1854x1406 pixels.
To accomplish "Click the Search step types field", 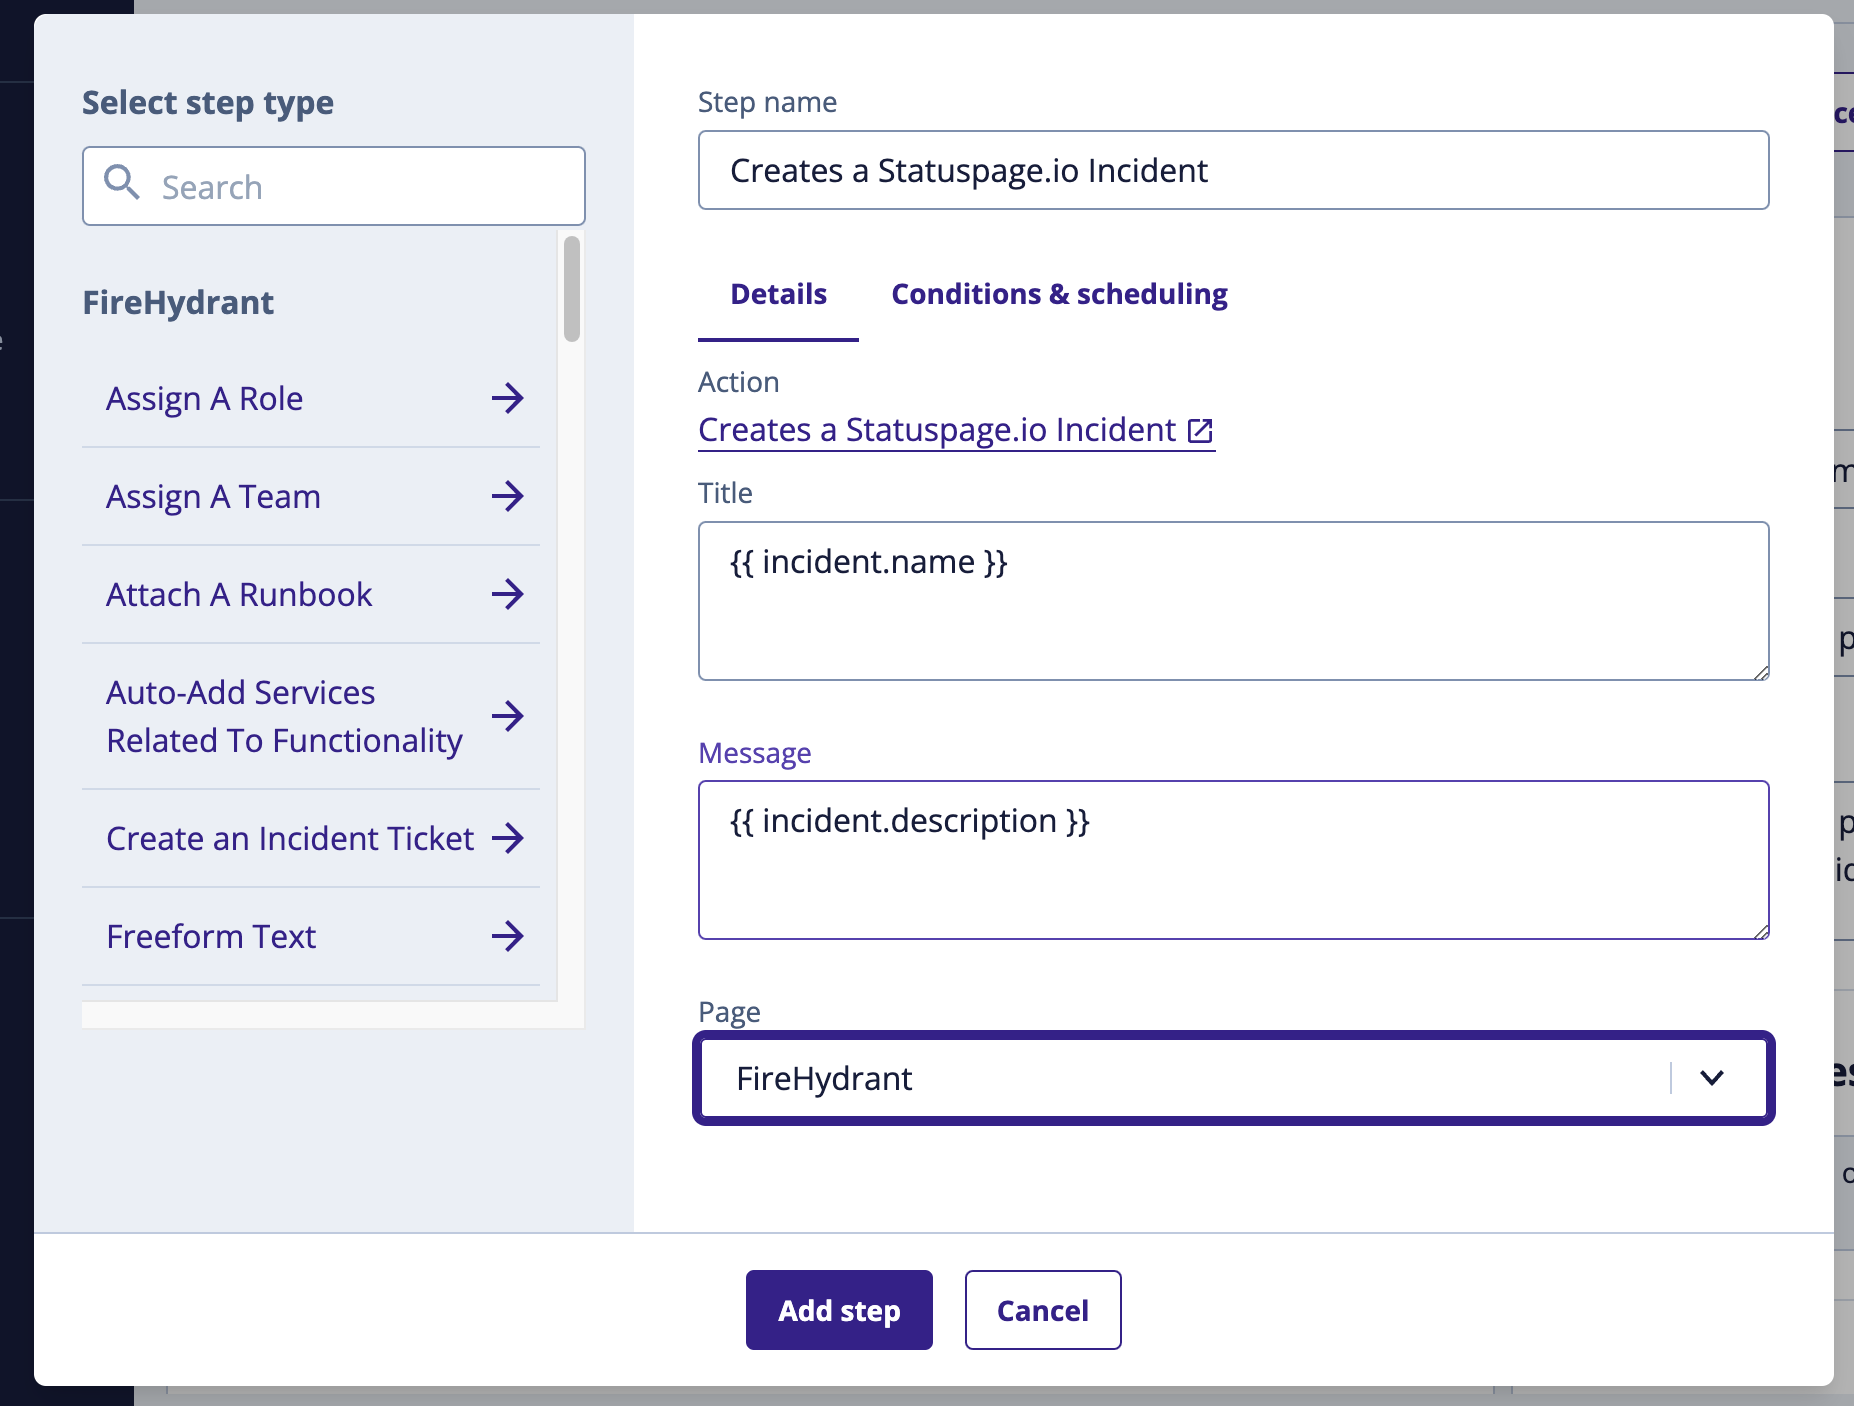I will click(x=330, y=186).
